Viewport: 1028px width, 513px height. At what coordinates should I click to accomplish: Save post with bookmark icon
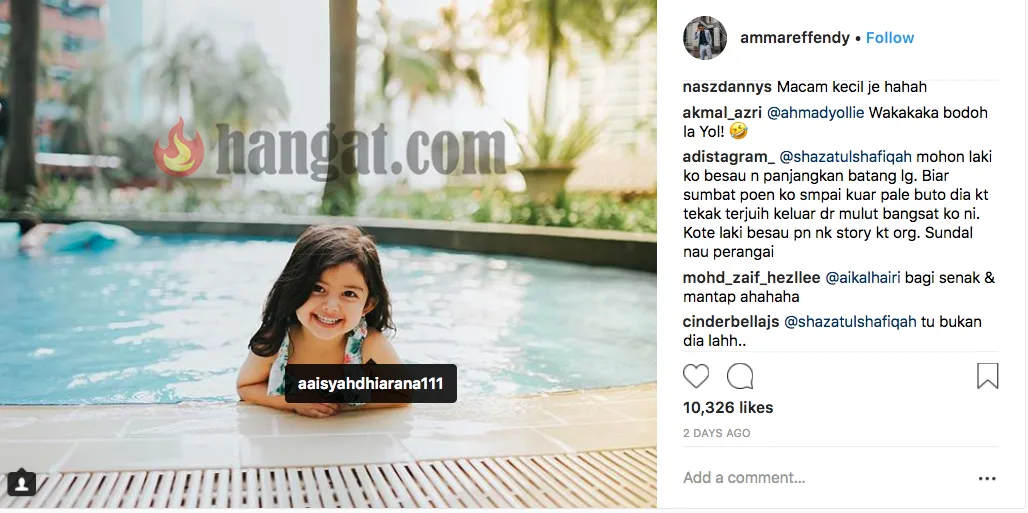[987, 377]
